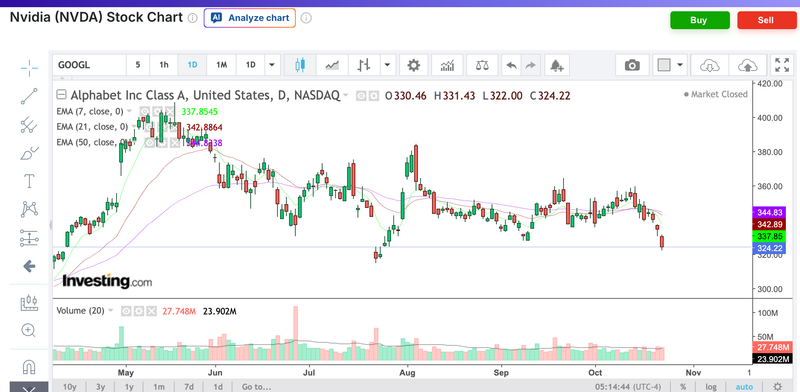Viewport: 800px width, 392px height.
Task: Undo the last chart action
Action: point(512,65)
